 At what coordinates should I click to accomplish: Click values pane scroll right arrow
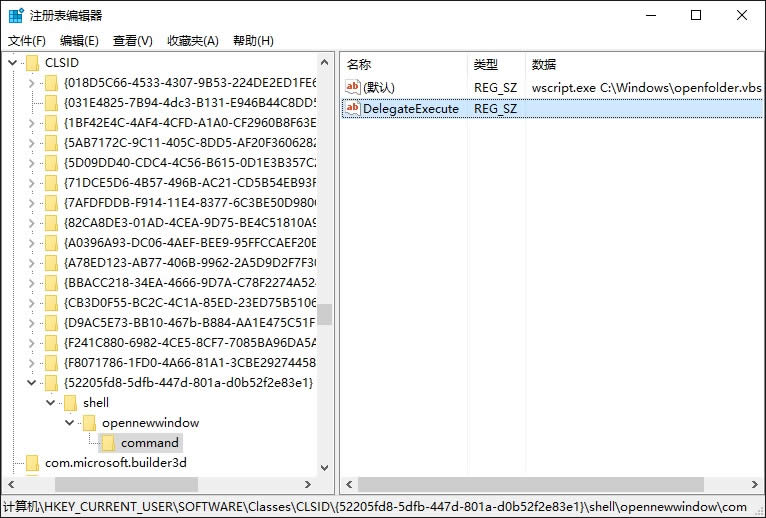pyautogui.click(x=755, y=484)
